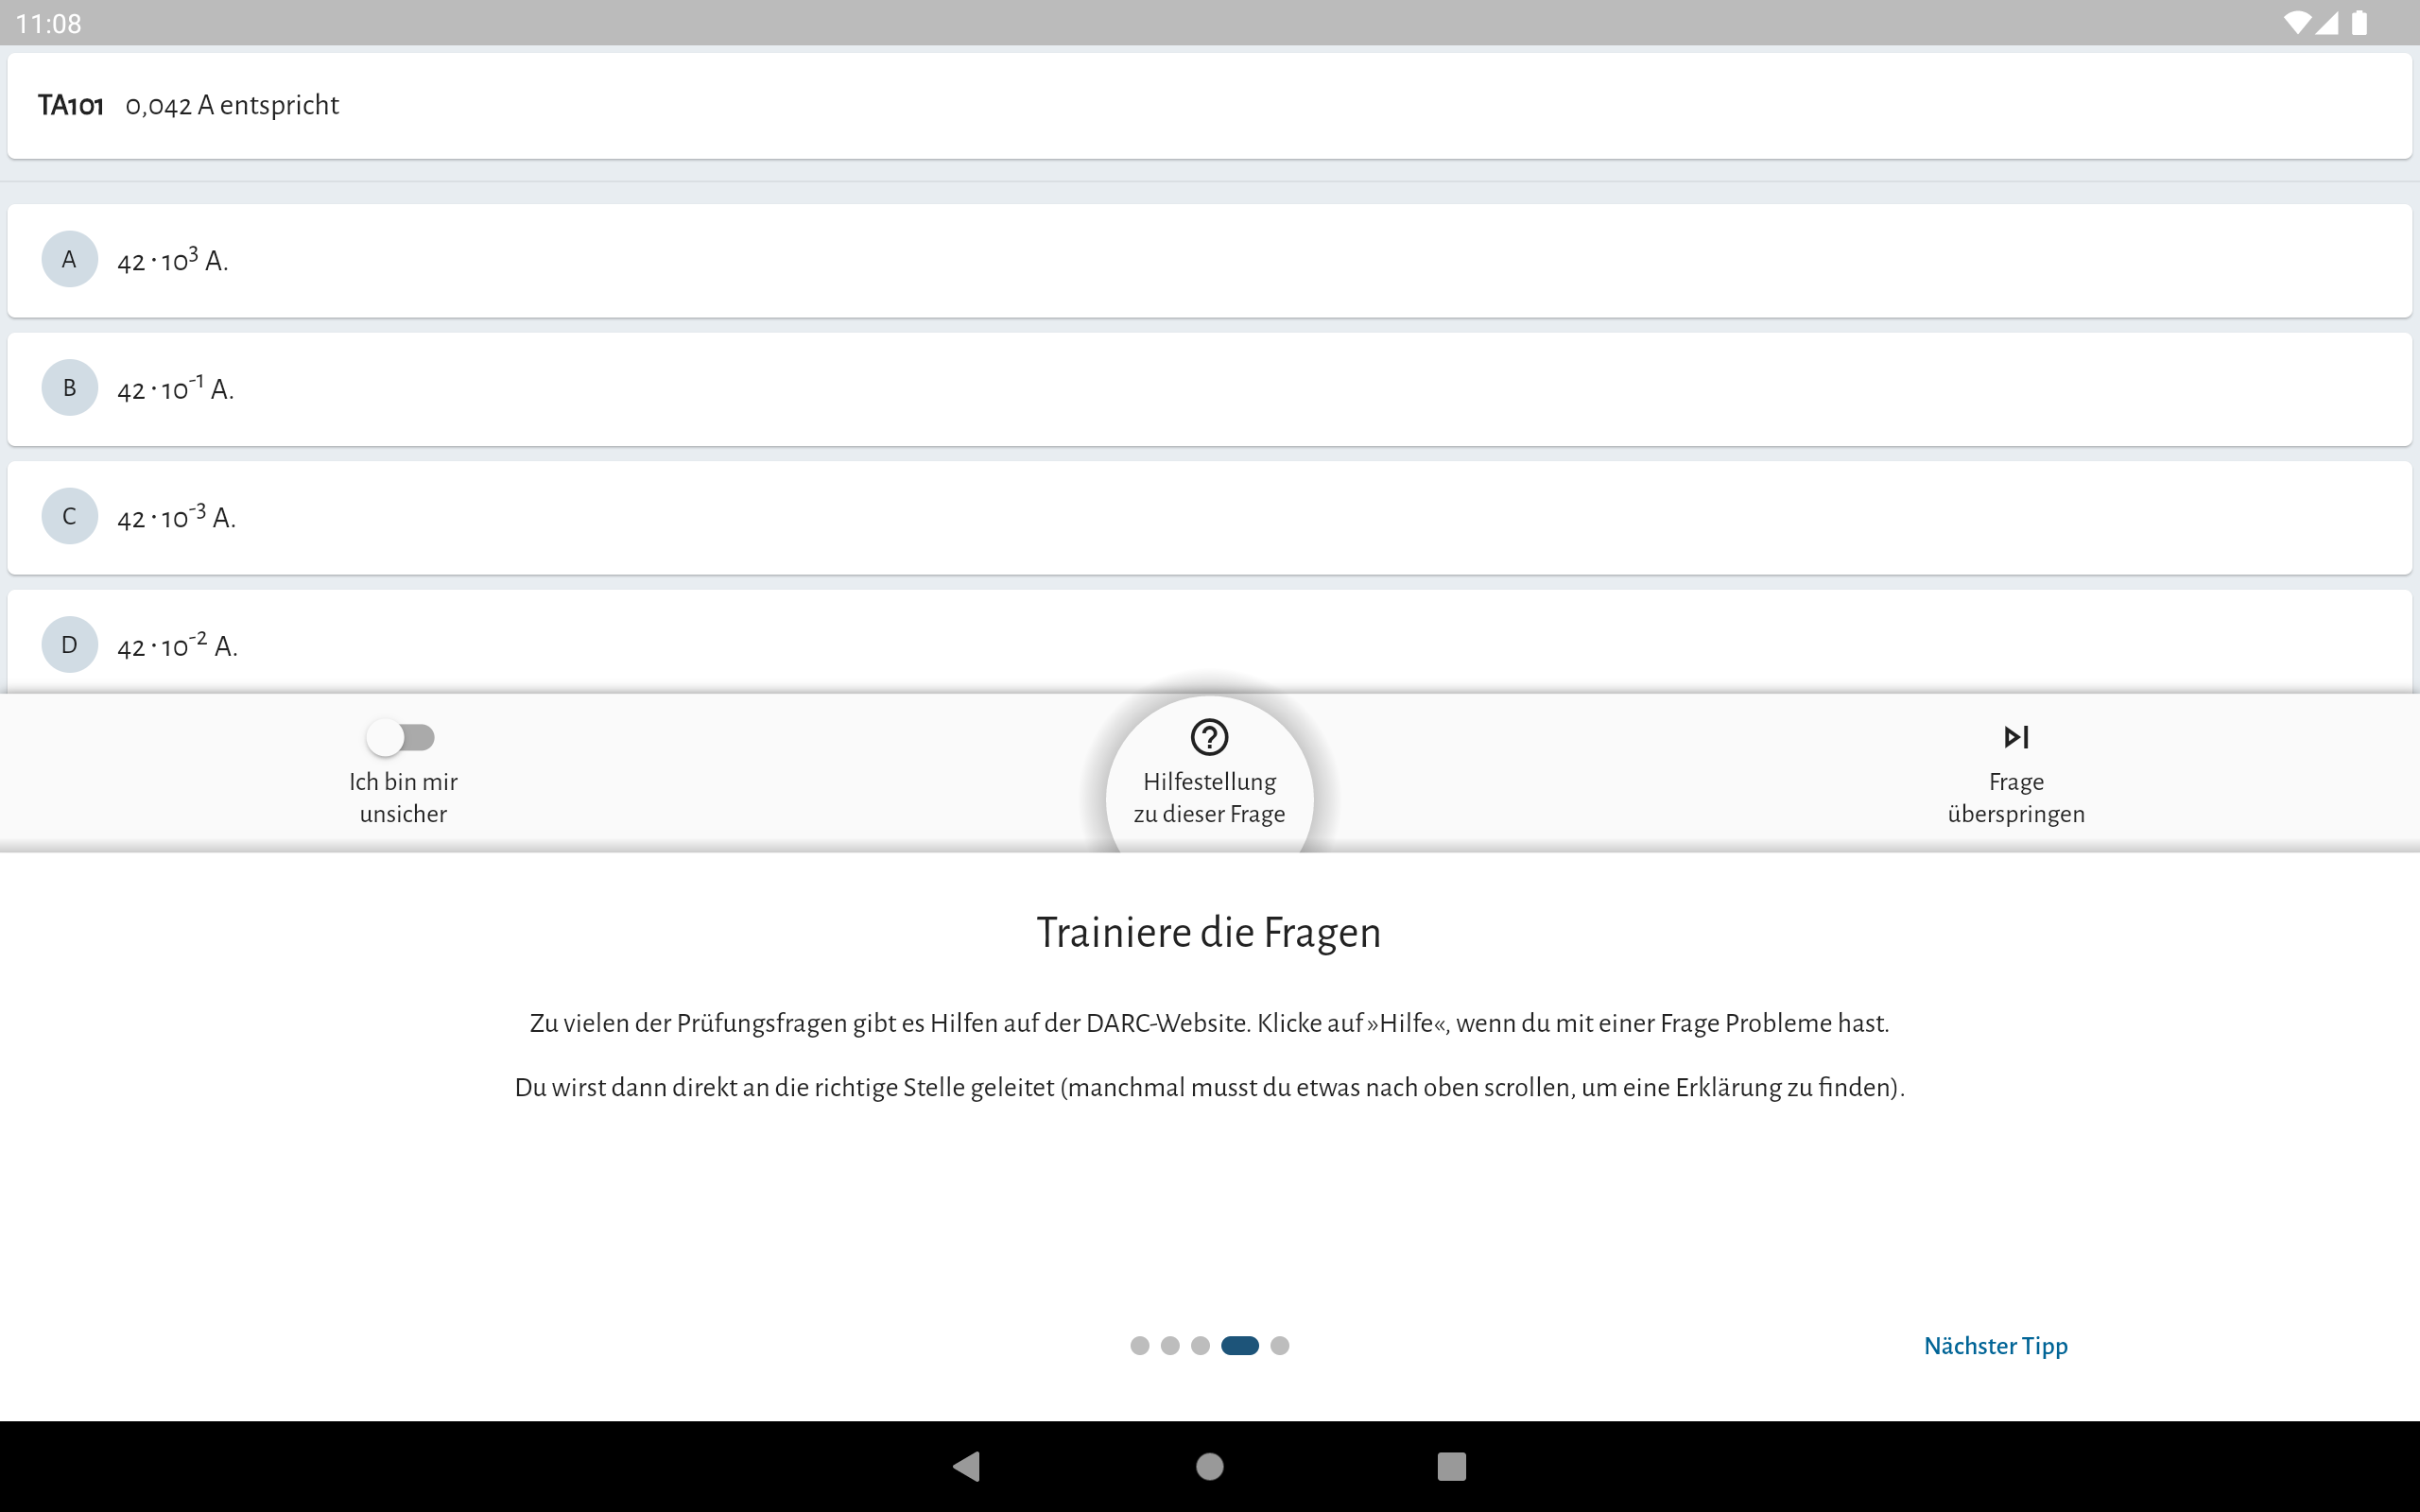
Task: Click 'Nächster Tipp' link
Action: coord(1995,1345)
